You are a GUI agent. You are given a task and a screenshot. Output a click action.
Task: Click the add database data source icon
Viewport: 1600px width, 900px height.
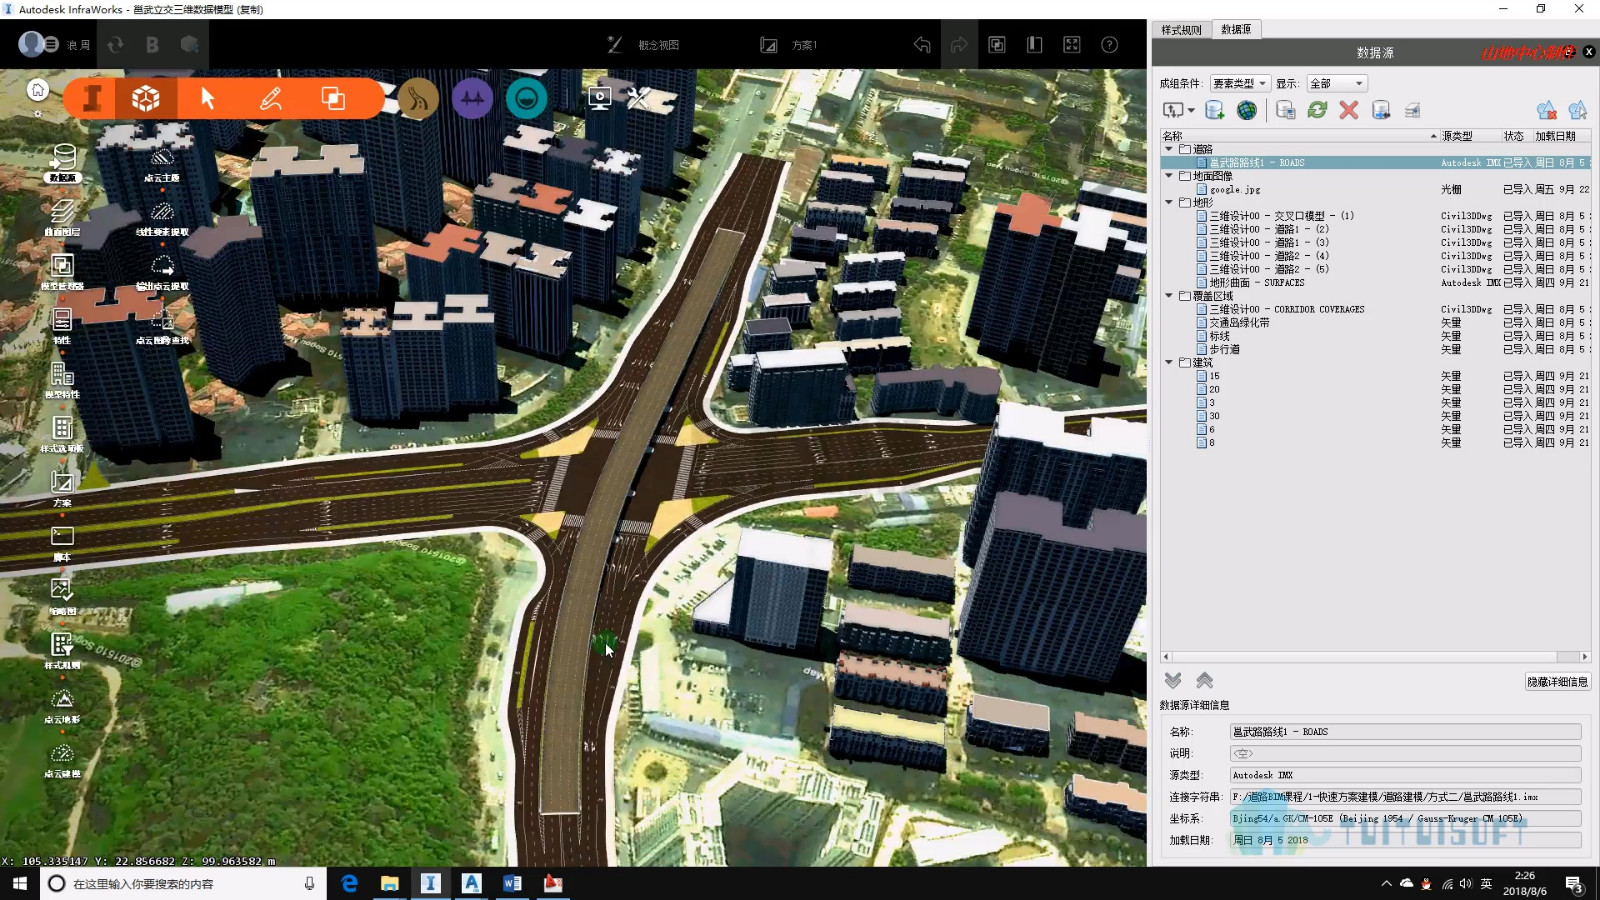(1215, 110)
